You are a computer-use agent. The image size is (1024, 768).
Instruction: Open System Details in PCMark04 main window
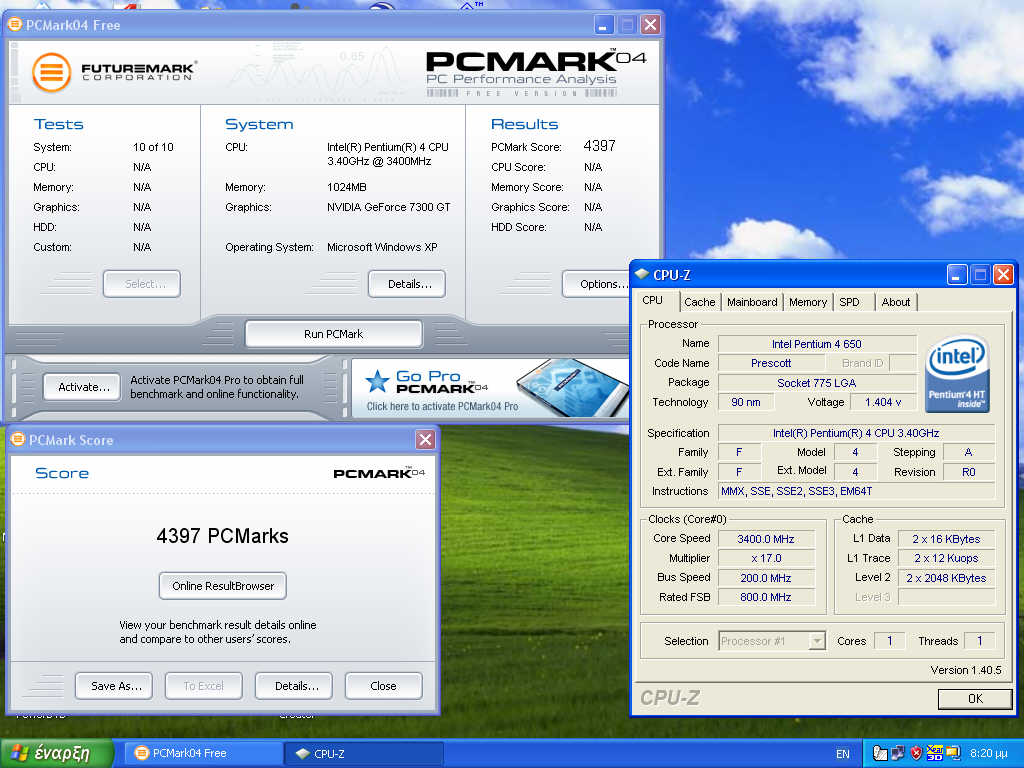pyautogui.click(x=407, y=284)
